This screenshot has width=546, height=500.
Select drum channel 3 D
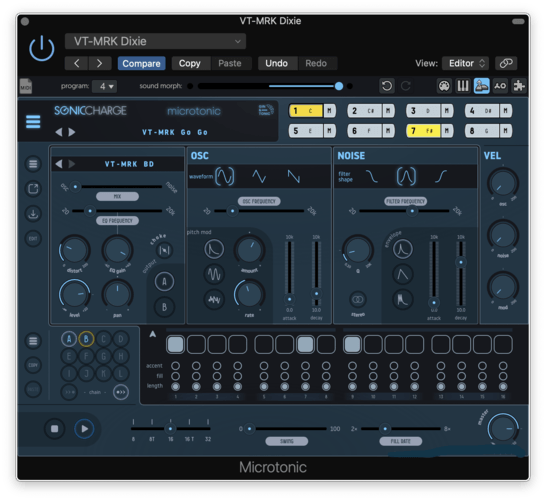coord(424,111)
